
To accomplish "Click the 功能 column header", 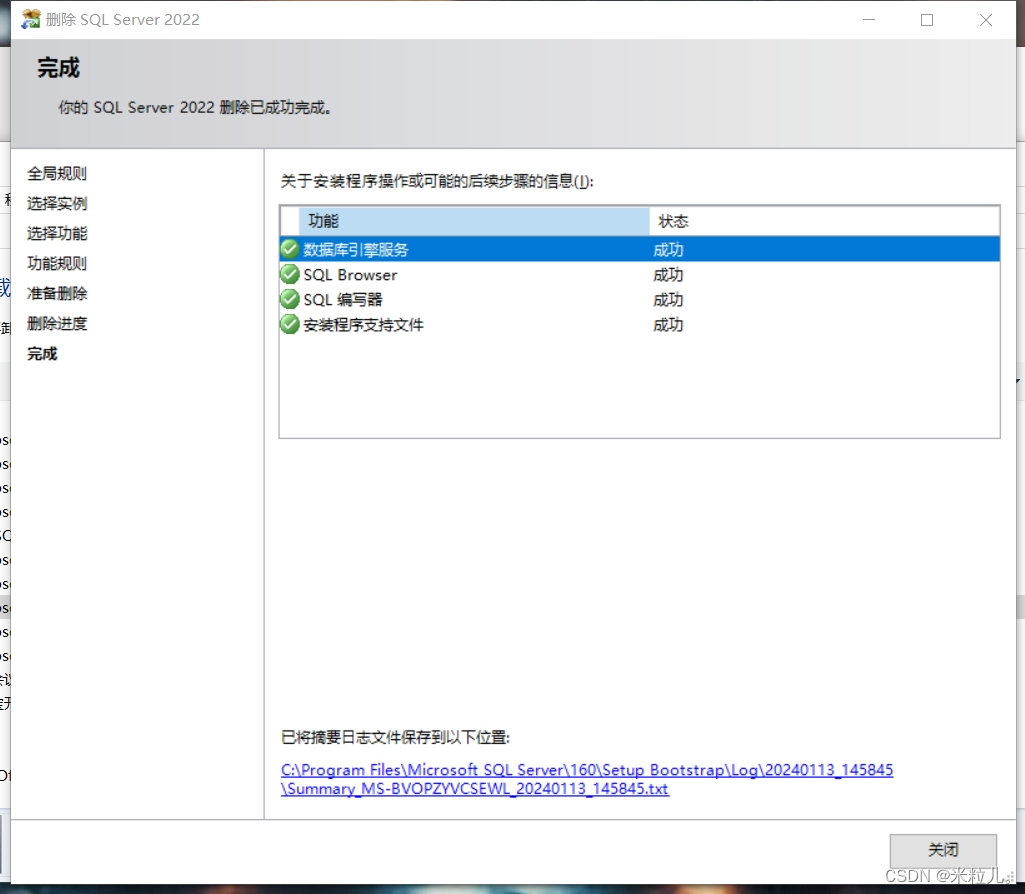I will [x=474, y=221].
